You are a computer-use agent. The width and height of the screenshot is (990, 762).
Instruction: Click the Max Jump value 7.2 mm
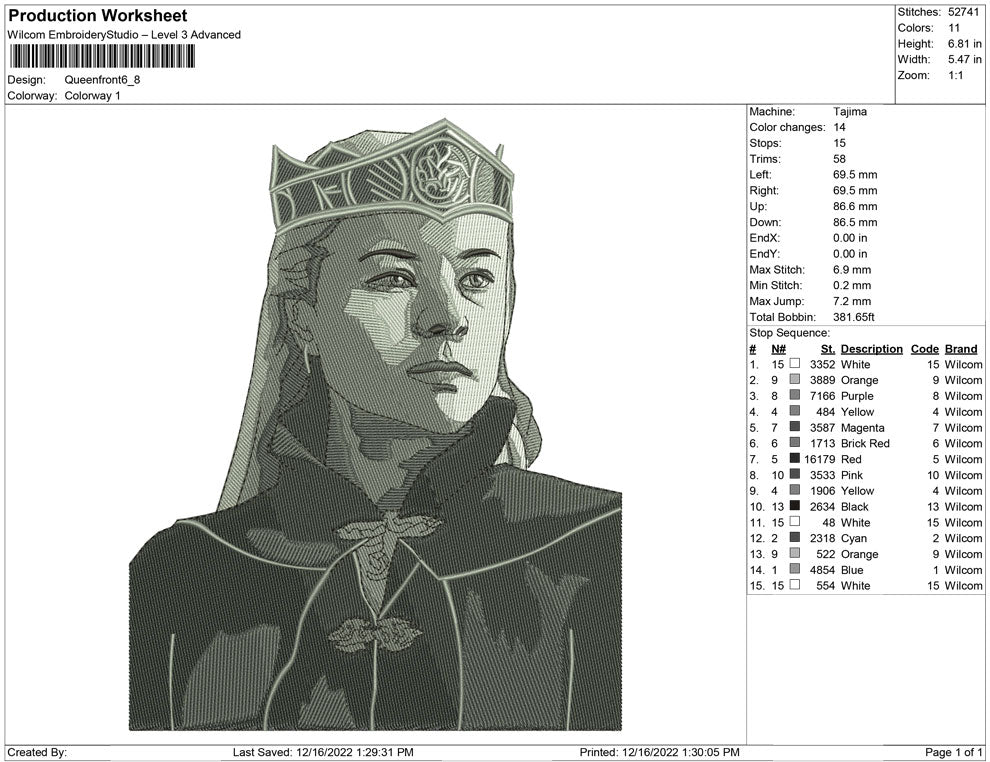[x=852, y=301]
